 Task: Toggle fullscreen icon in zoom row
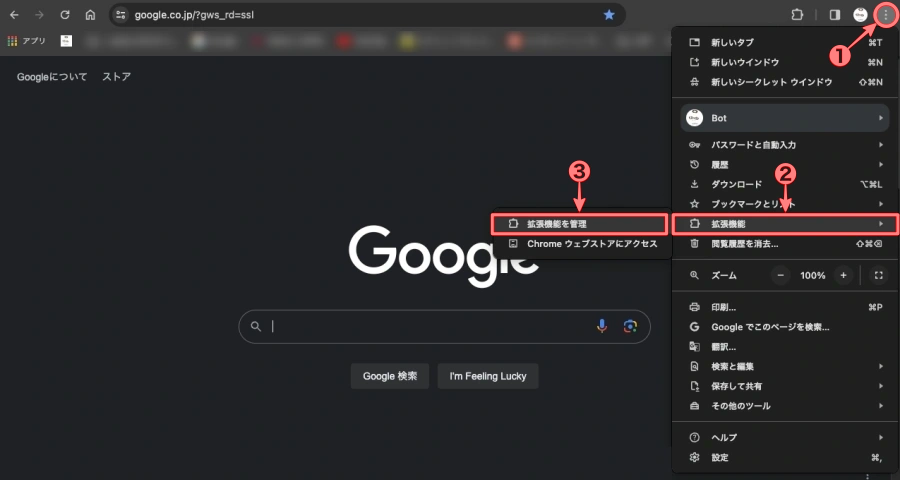(x=879, y=276)
